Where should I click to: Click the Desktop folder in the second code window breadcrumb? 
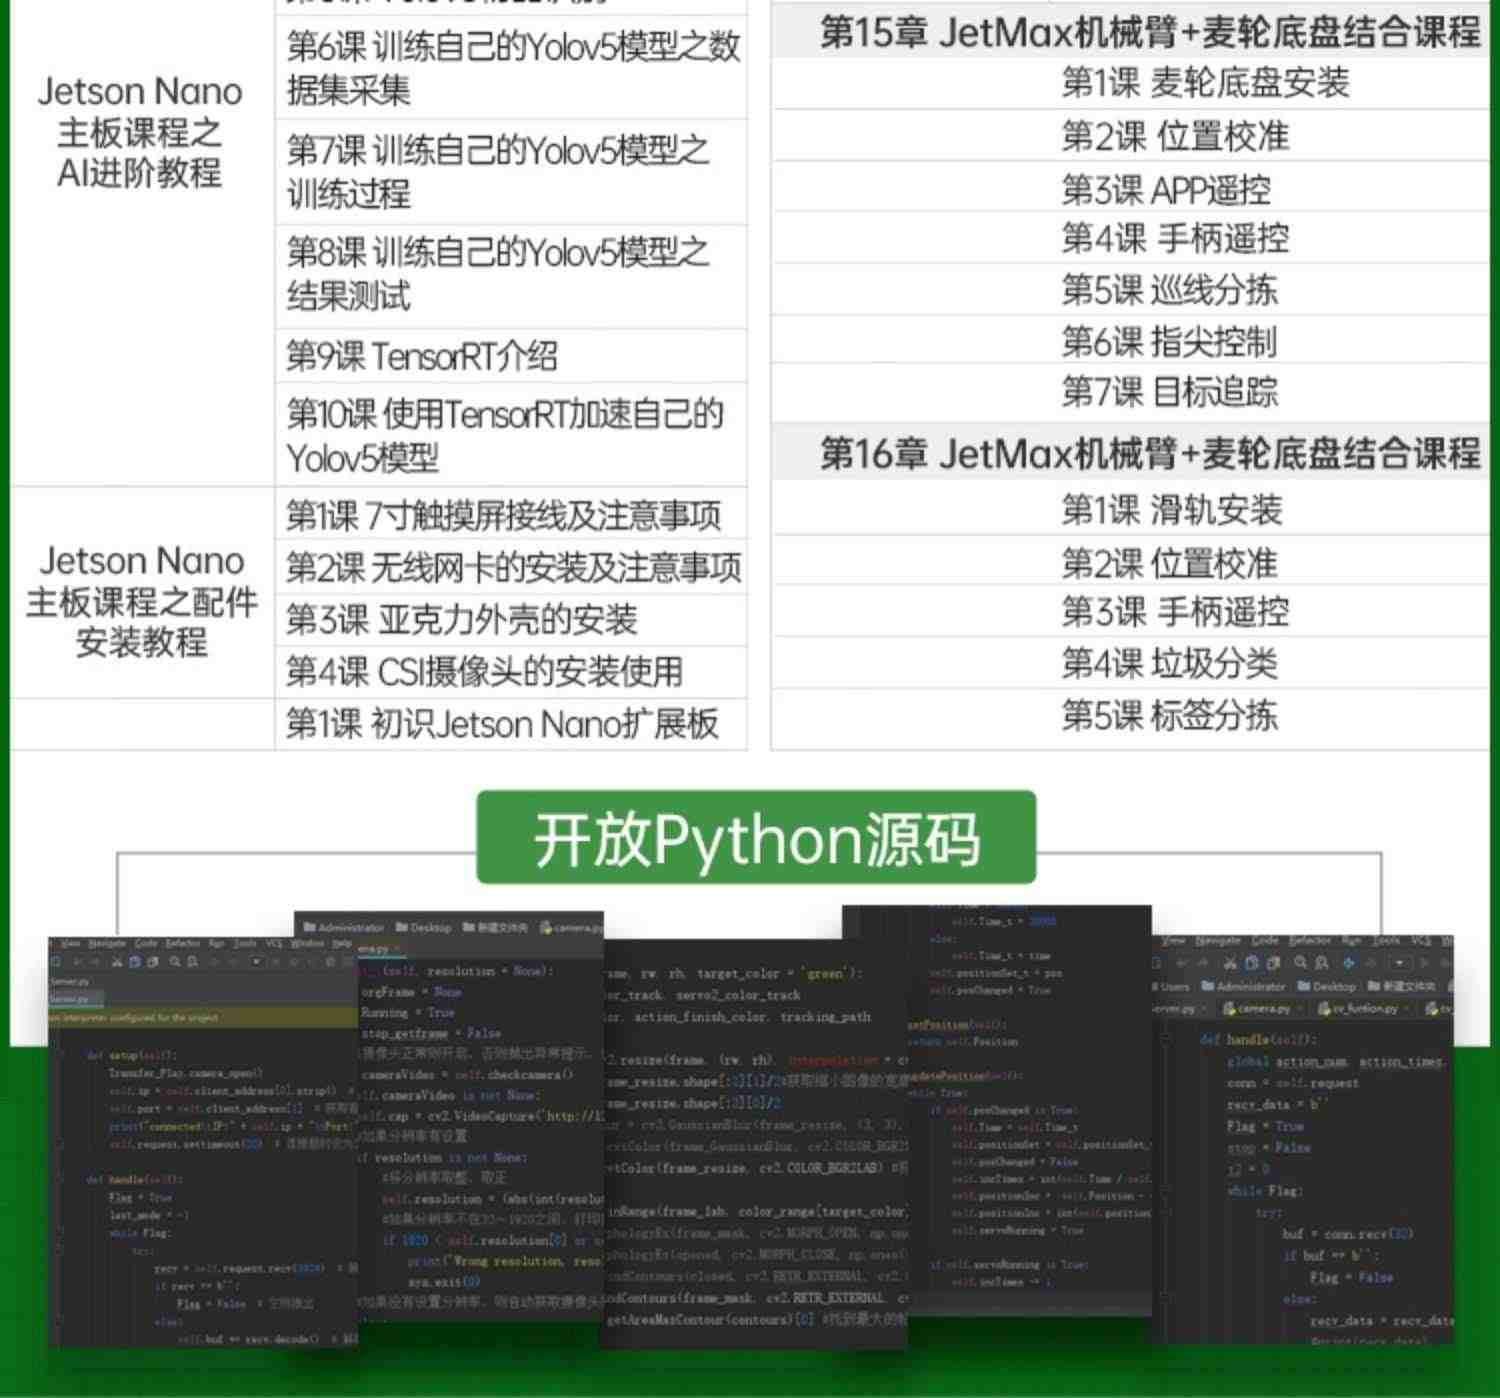(x=424, y=928)
